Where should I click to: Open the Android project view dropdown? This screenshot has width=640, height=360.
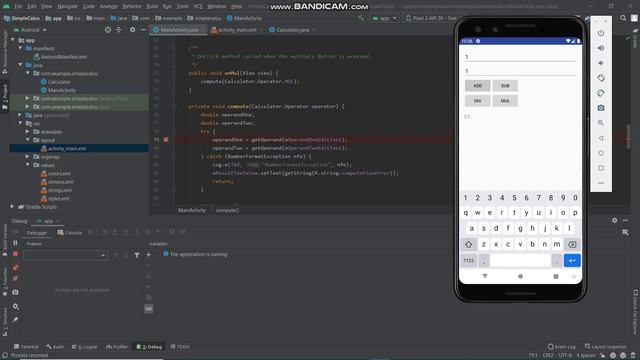[30, 30]
